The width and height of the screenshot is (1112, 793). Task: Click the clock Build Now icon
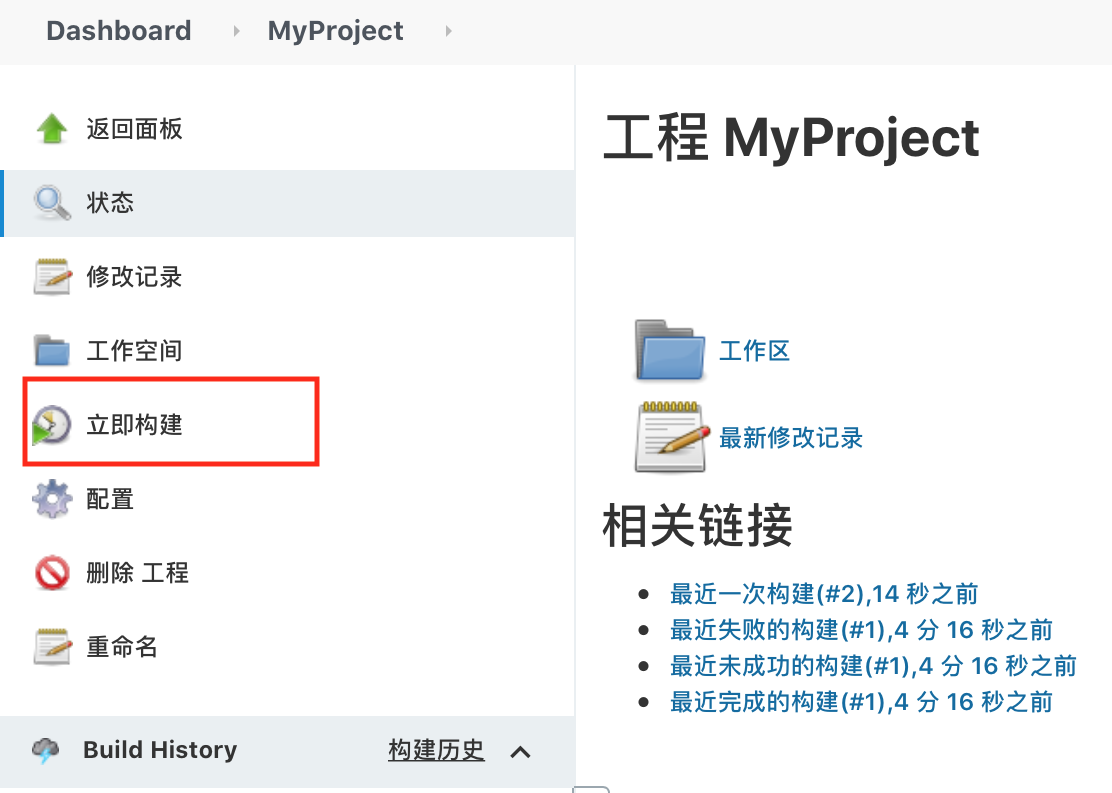(x=50, y=425)
